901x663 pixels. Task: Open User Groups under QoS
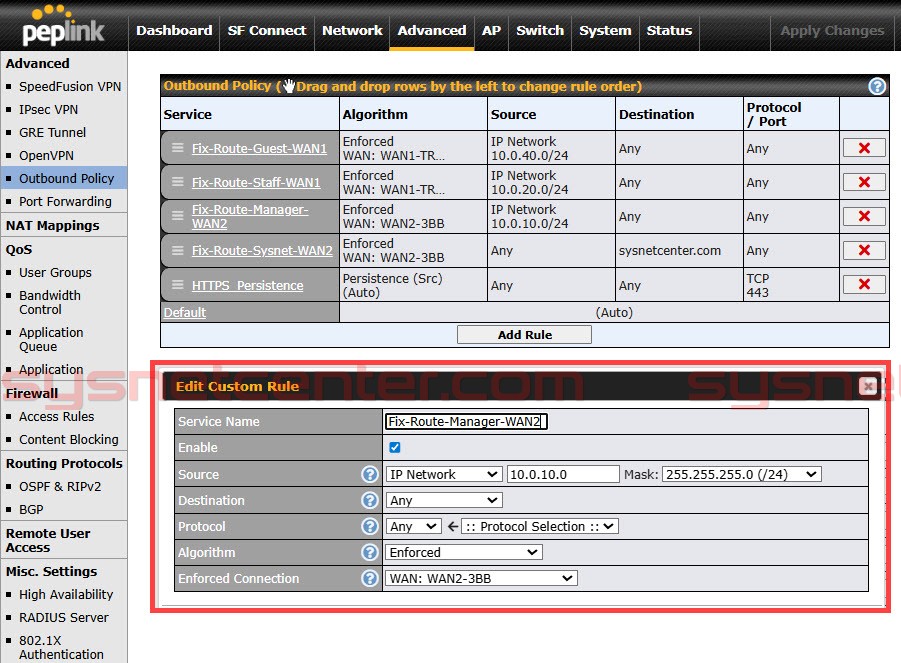point(55,272)
